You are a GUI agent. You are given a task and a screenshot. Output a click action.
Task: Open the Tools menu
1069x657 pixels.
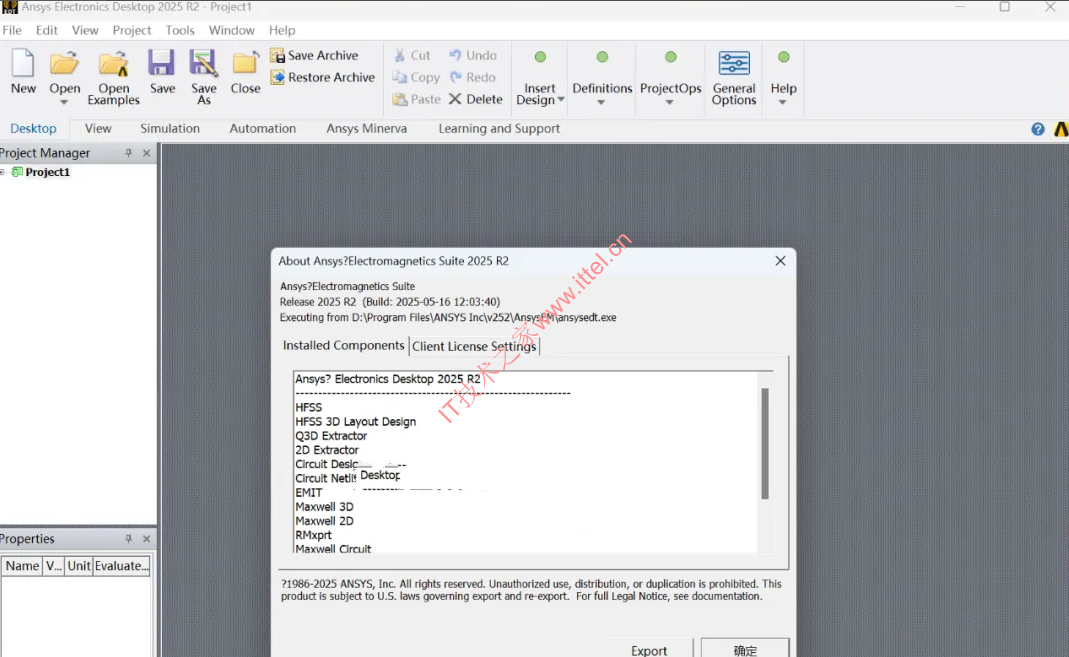pyautogui.click(x=180, y=30)
